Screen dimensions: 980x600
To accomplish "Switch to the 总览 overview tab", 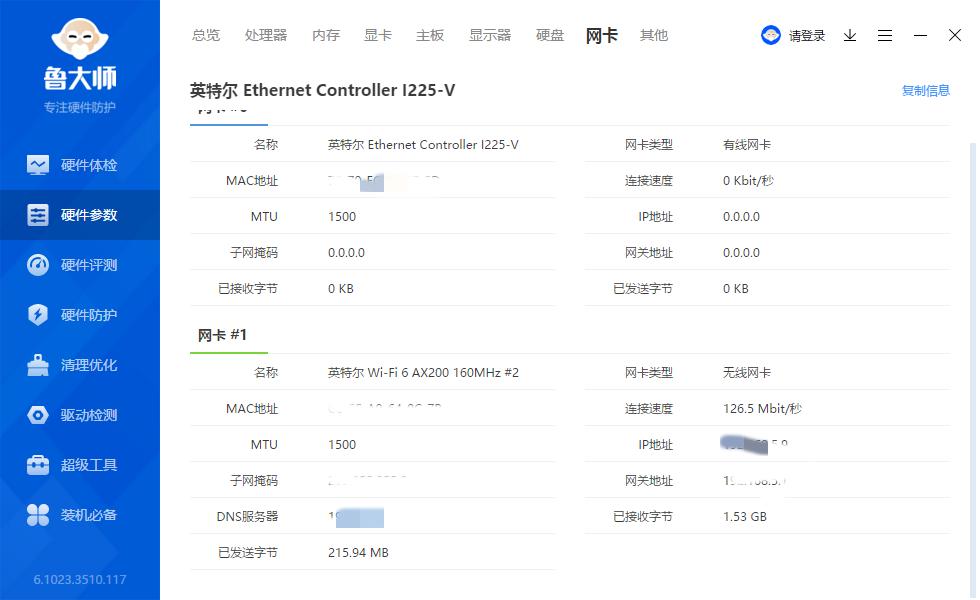I will tap(206, 35).
